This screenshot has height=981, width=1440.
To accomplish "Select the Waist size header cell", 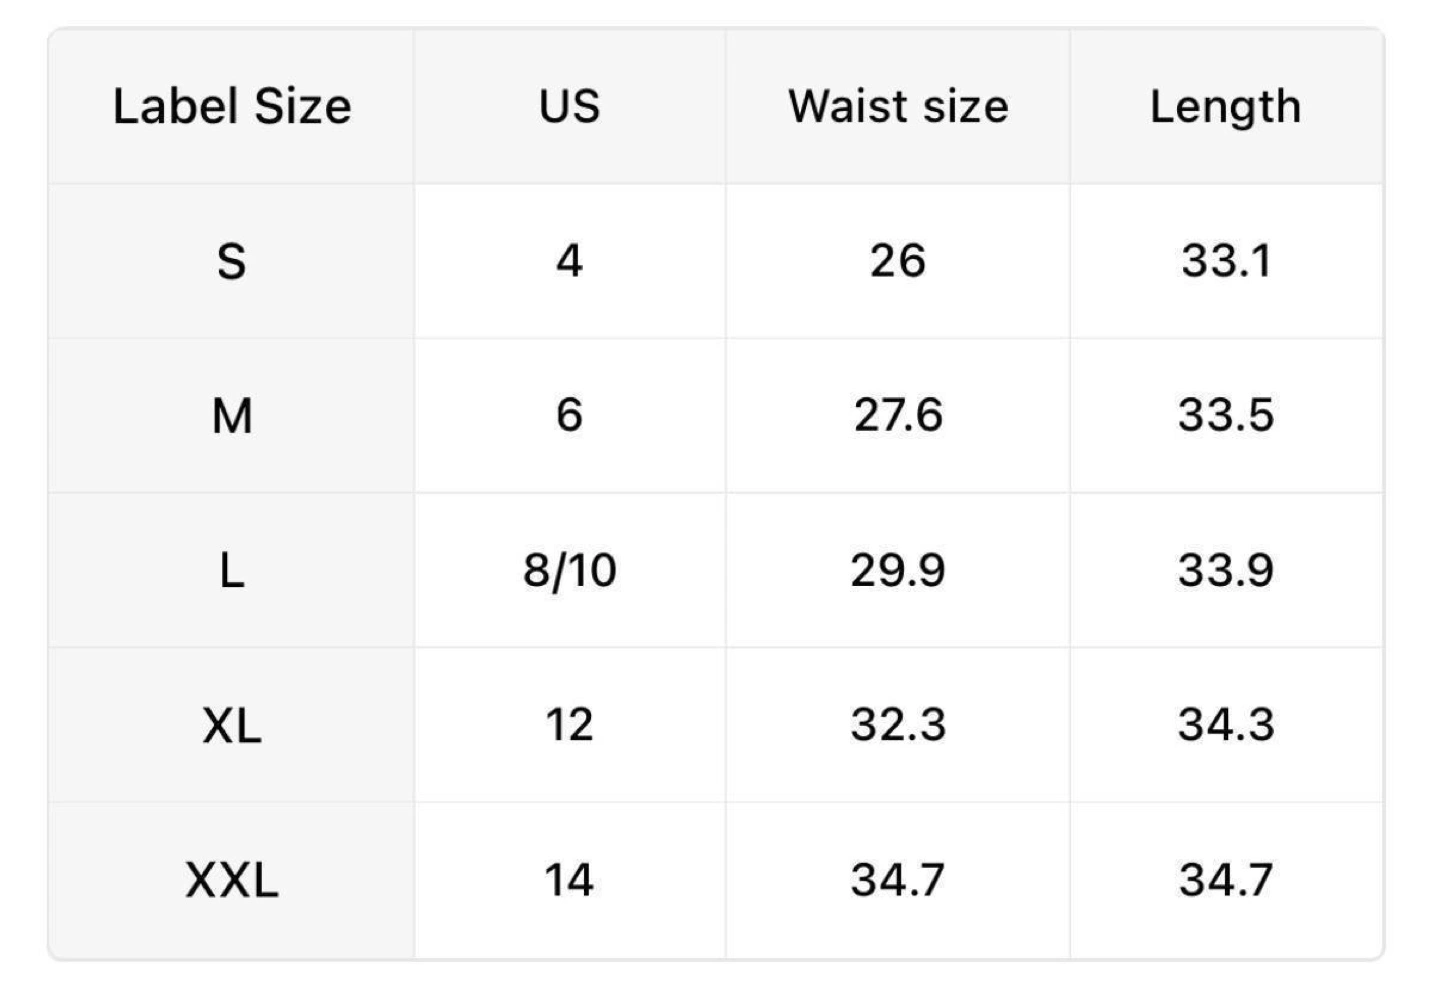I will click(x=898, y=106).
